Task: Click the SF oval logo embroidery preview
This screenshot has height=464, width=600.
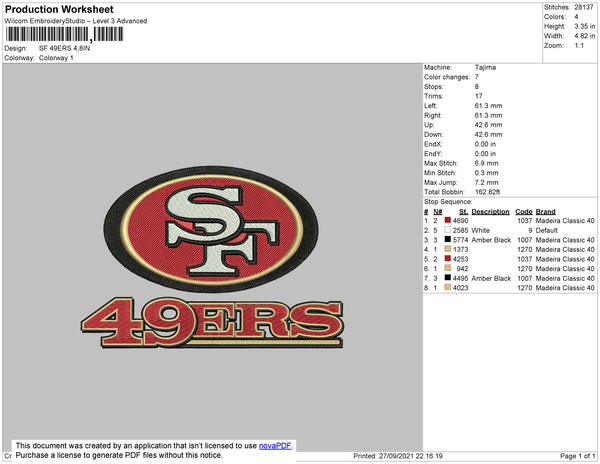Action: (x=211, y=229)
